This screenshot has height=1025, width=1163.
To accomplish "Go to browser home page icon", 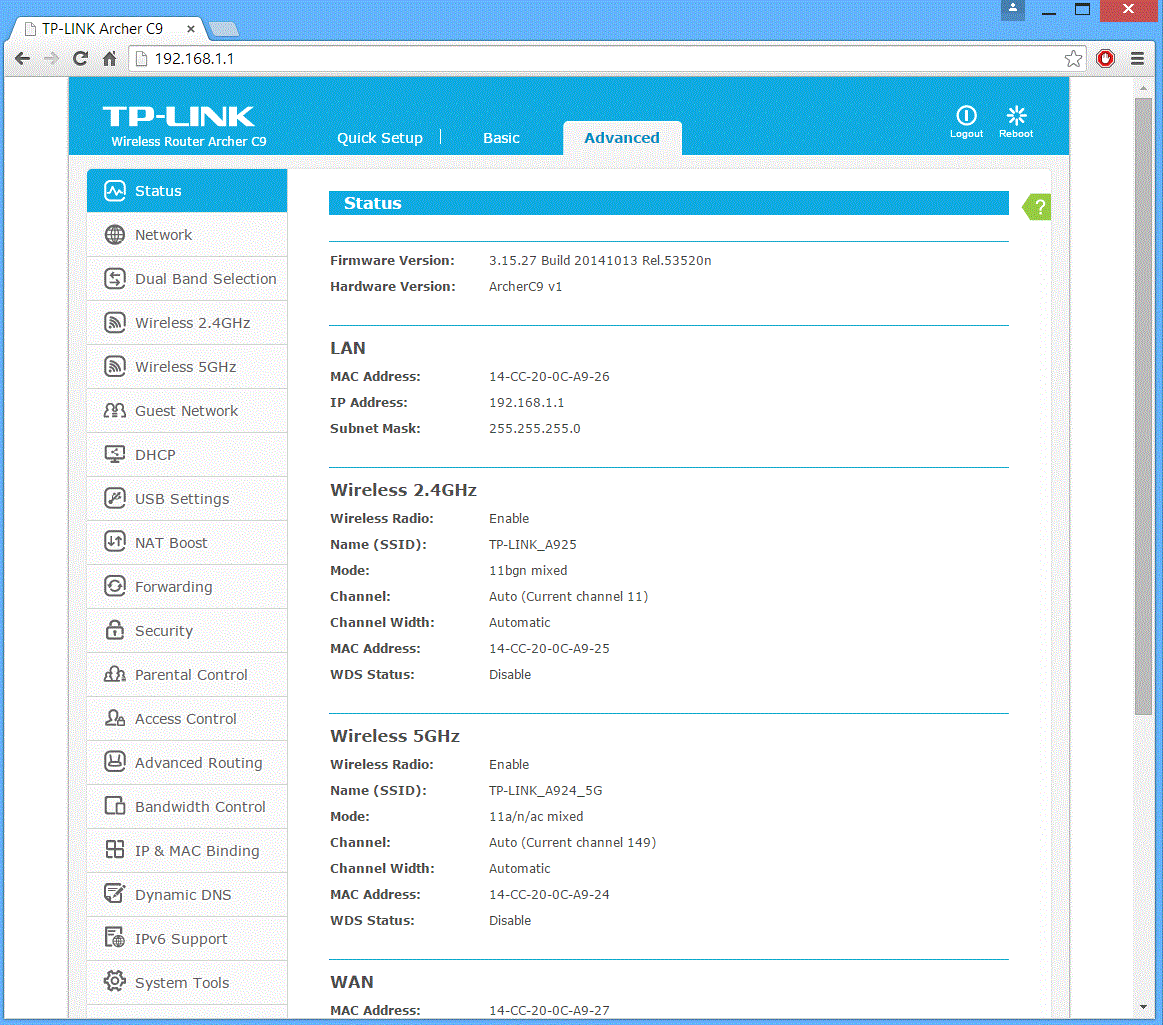I will [110, 59].
